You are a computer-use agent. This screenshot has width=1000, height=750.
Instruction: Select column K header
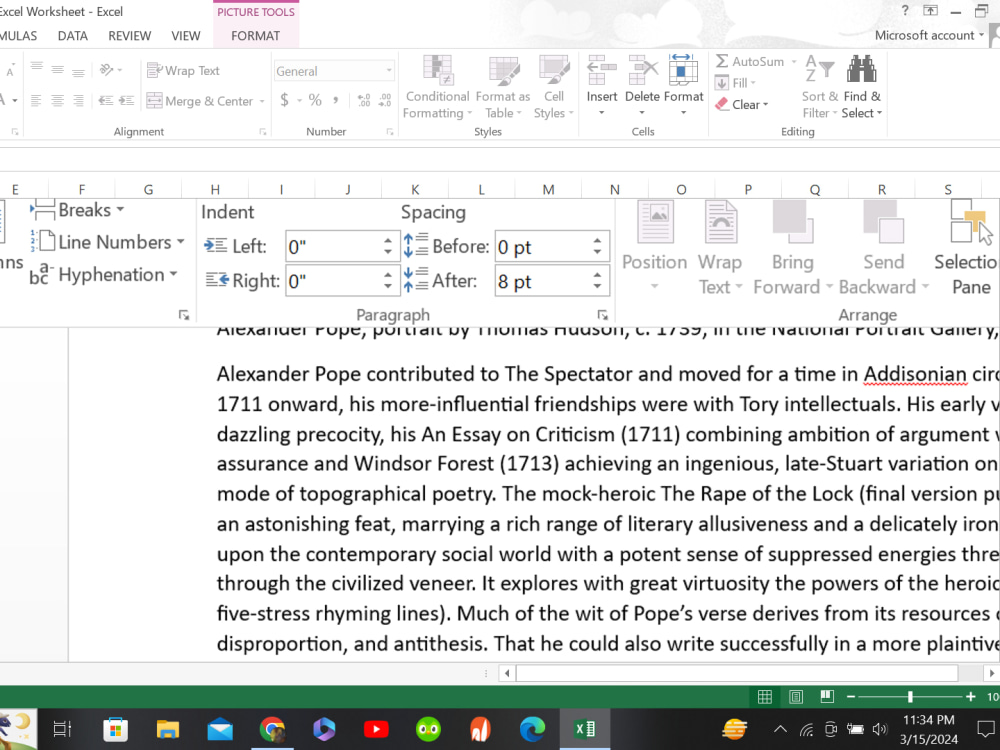point(415,189)
